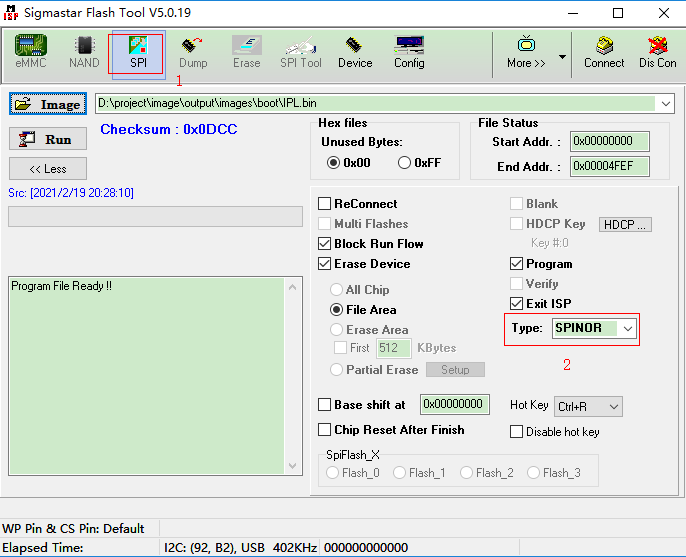The height and width of the screenshot is (557, 686).
Task: Enable the ReConnect checkbox
Action: pos(325,204)
